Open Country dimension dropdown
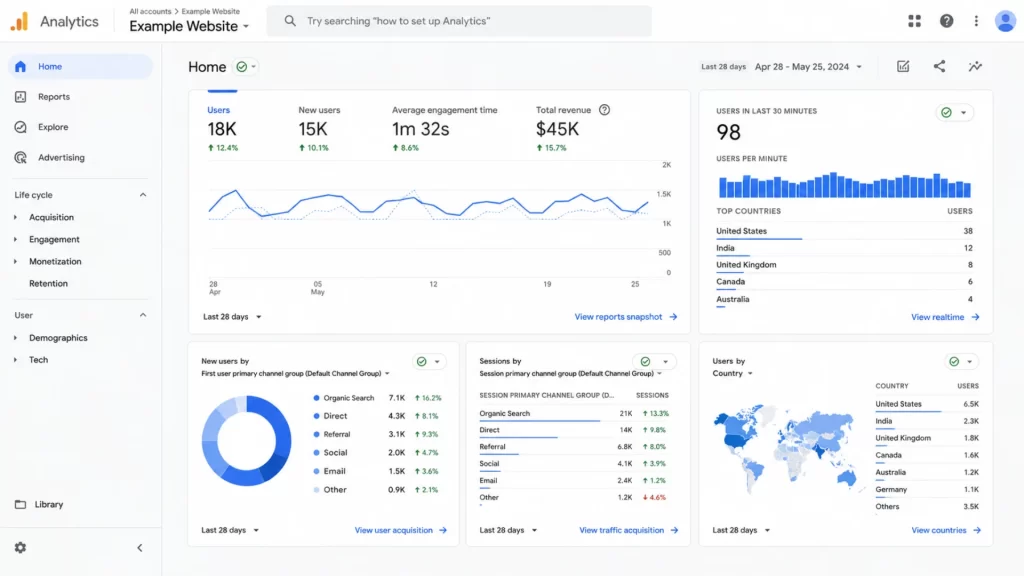 click(x=733, y=374)
